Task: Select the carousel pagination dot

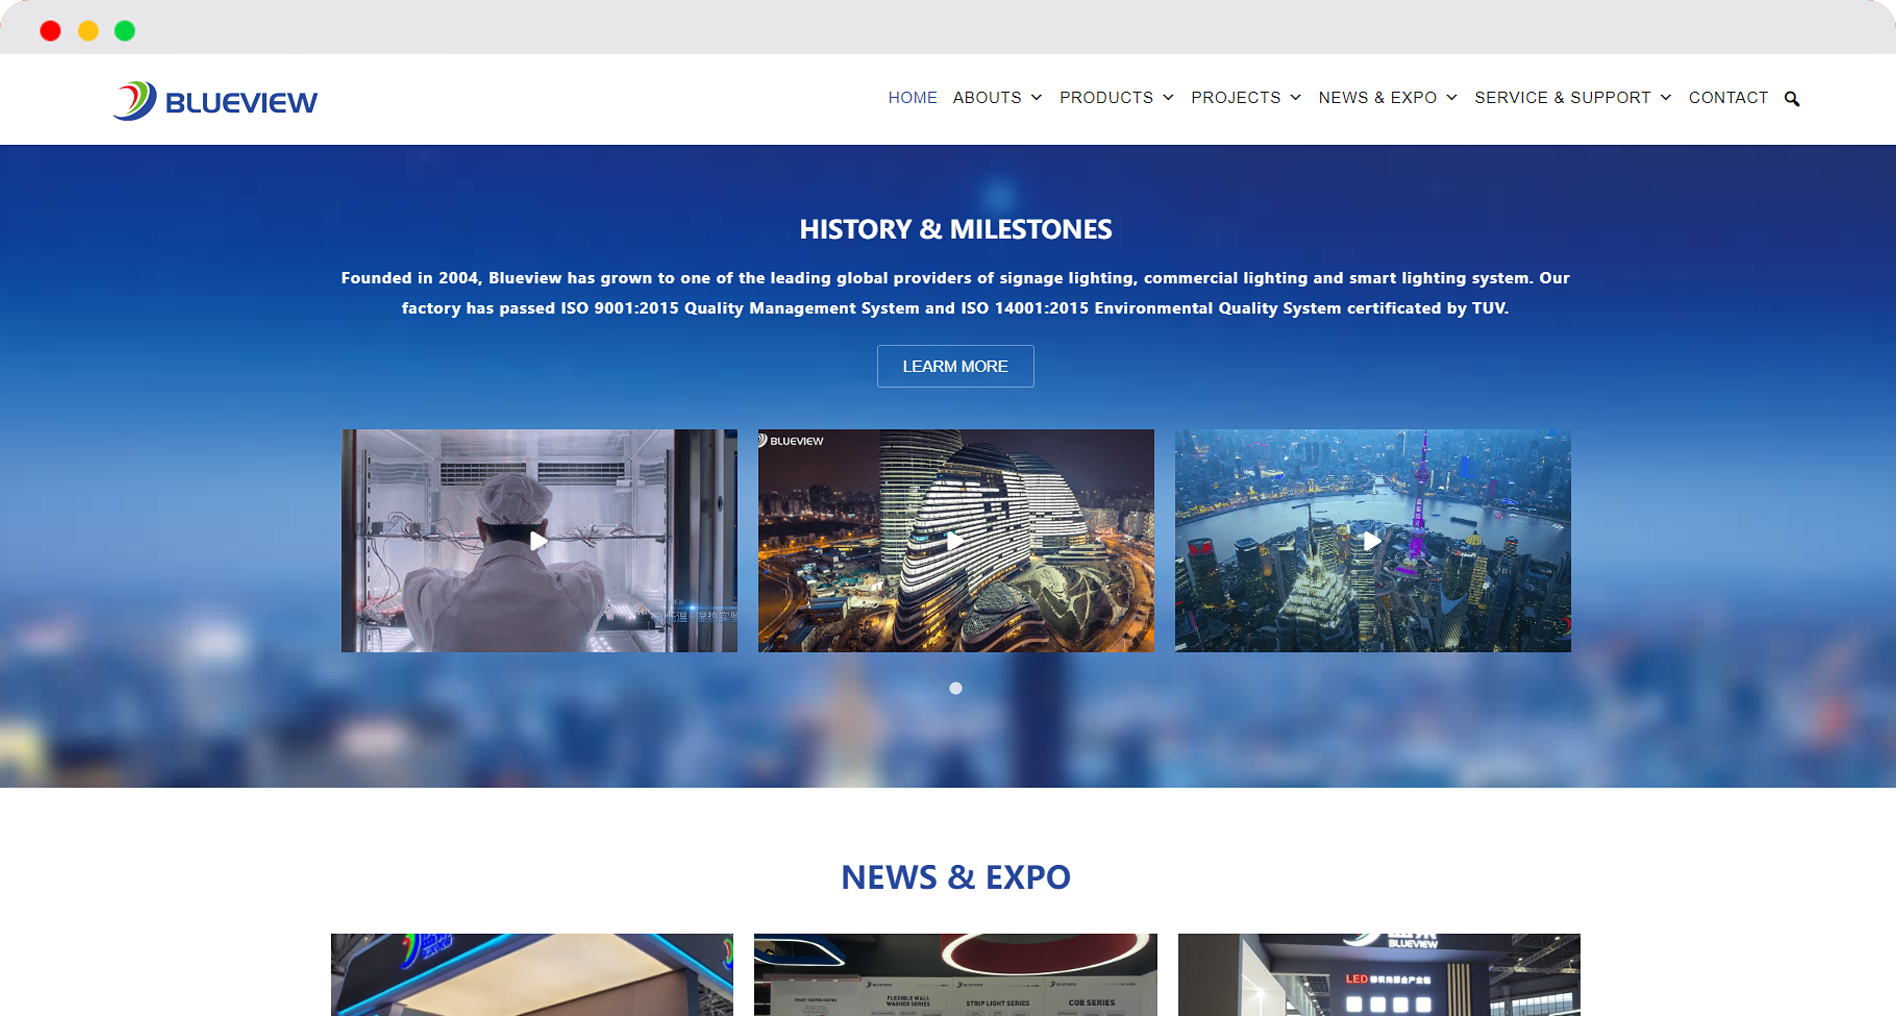Action: (x=955, y=688)
